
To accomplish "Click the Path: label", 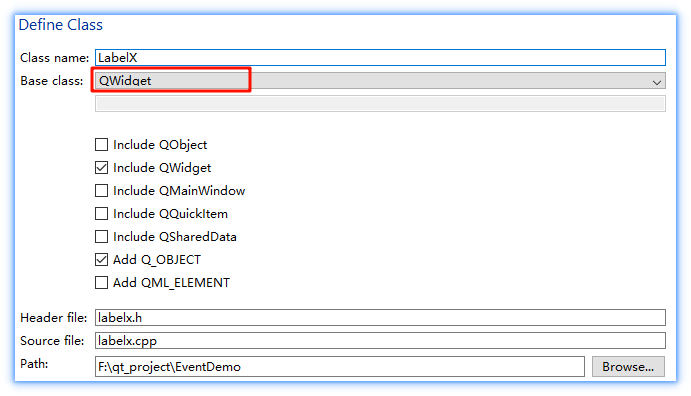I will (34, 364).
